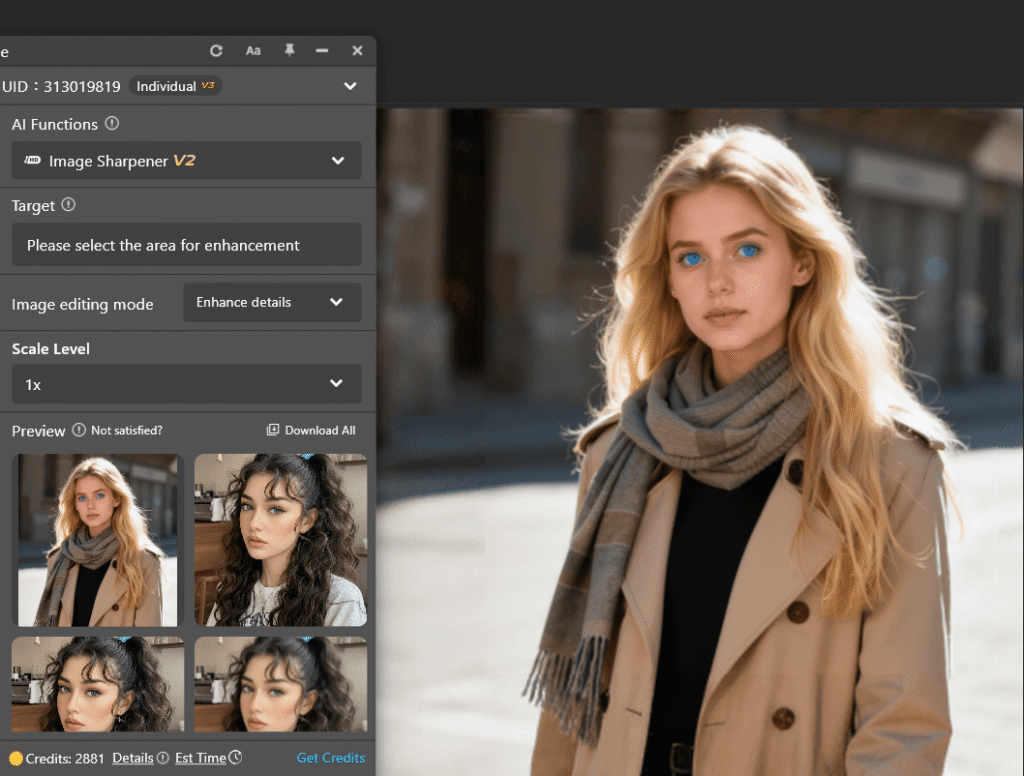Viewport: 1024px width, 776px height.
Task: Click the target area selection field
Action: pyautogui.click(x=186, y=245)
